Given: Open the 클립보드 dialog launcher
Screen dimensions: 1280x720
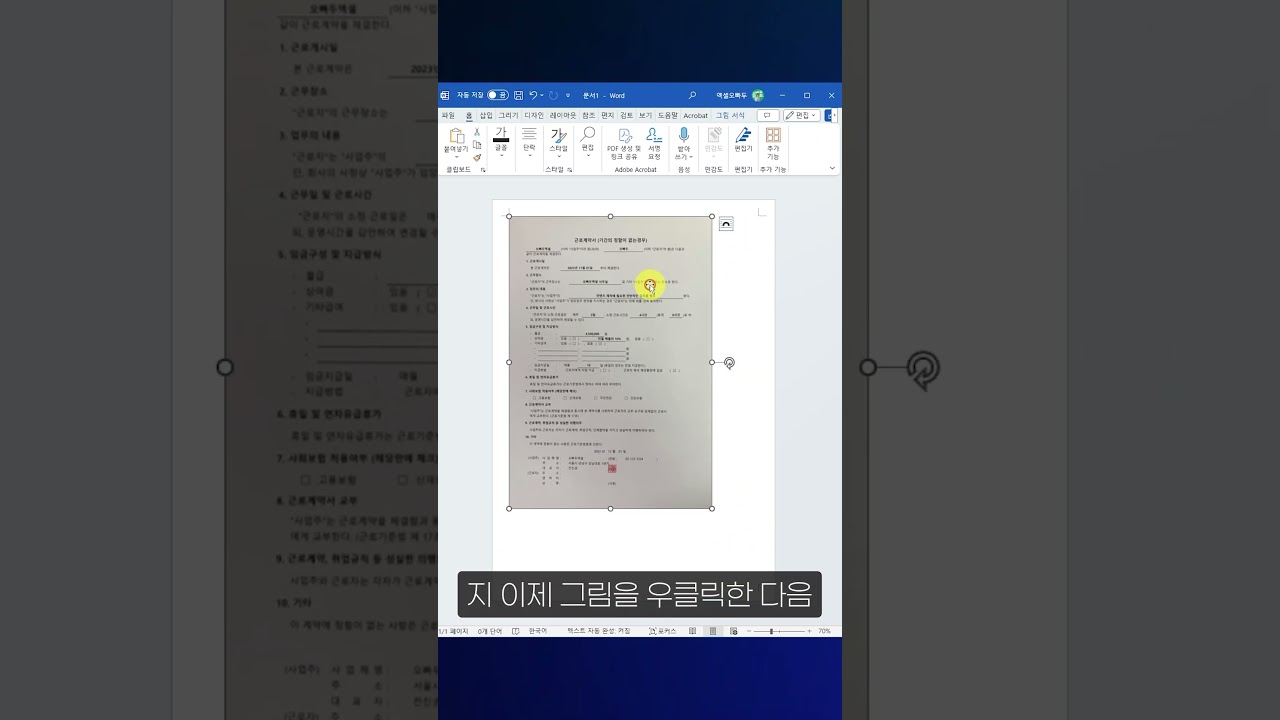Looking at the screenshot, I should [x=483, y=170].
